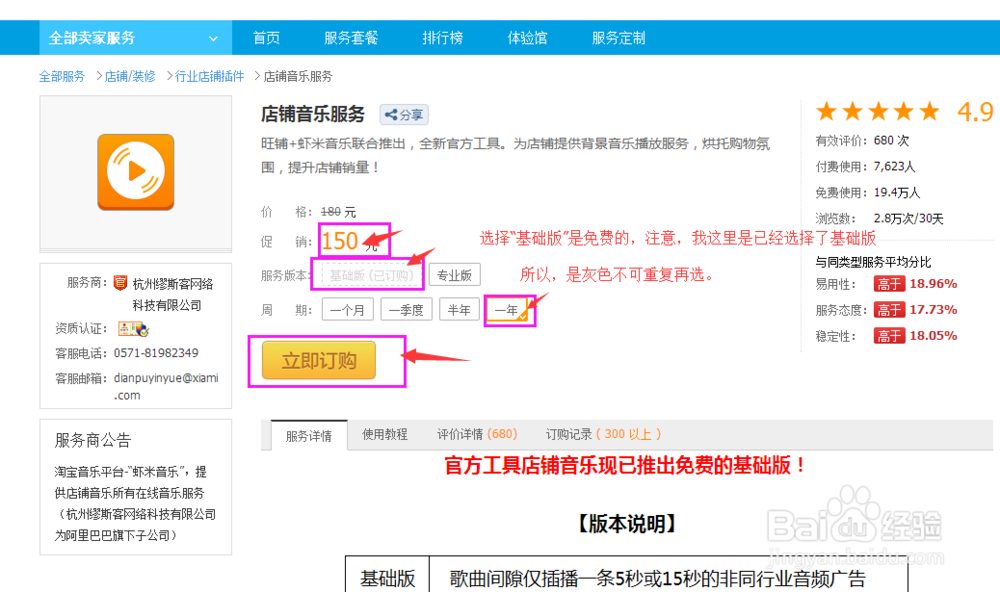The image size is (1000, 592).
Task: Click the 服务商公告 heading
Action: (x=93, y=440)
